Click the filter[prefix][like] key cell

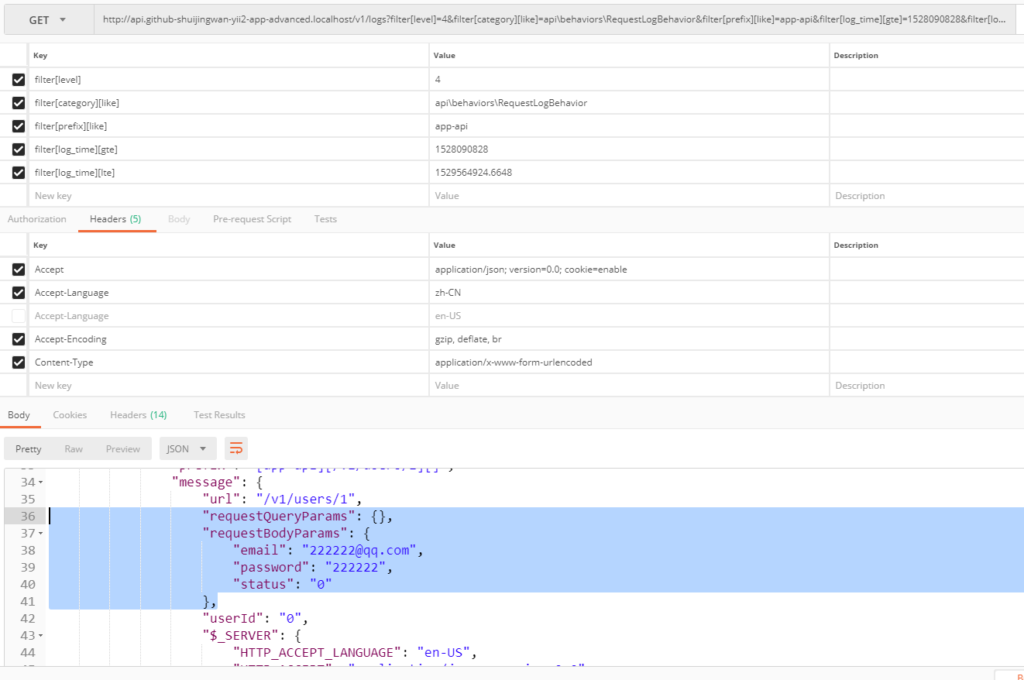(x=229, y=126)
